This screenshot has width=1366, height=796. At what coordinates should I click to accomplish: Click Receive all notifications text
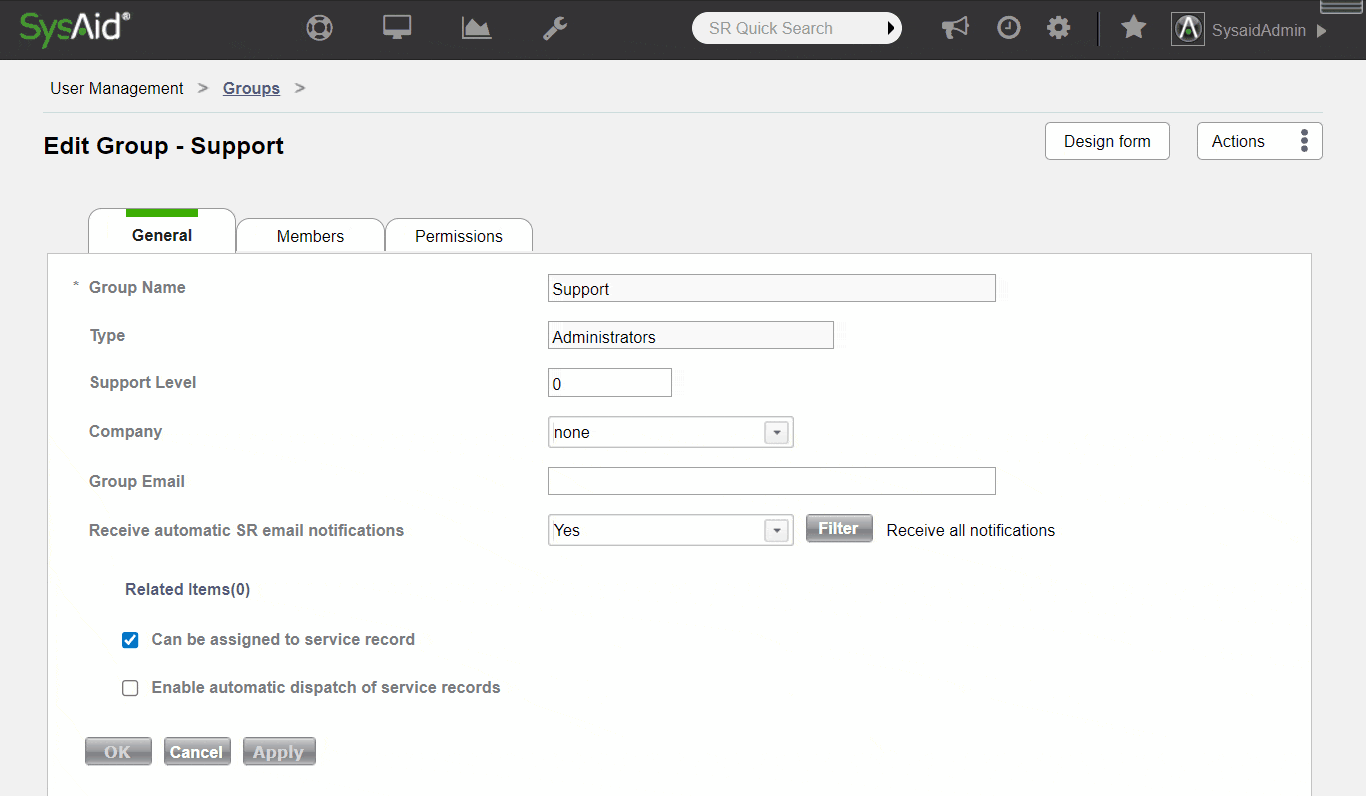click(971, 530)
